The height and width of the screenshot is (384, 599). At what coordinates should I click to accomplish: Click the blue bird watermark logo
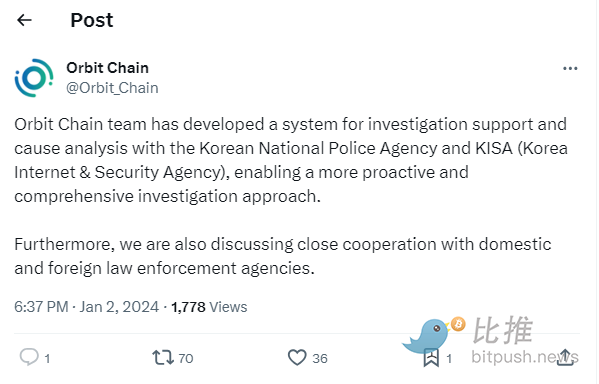point(427,336)
